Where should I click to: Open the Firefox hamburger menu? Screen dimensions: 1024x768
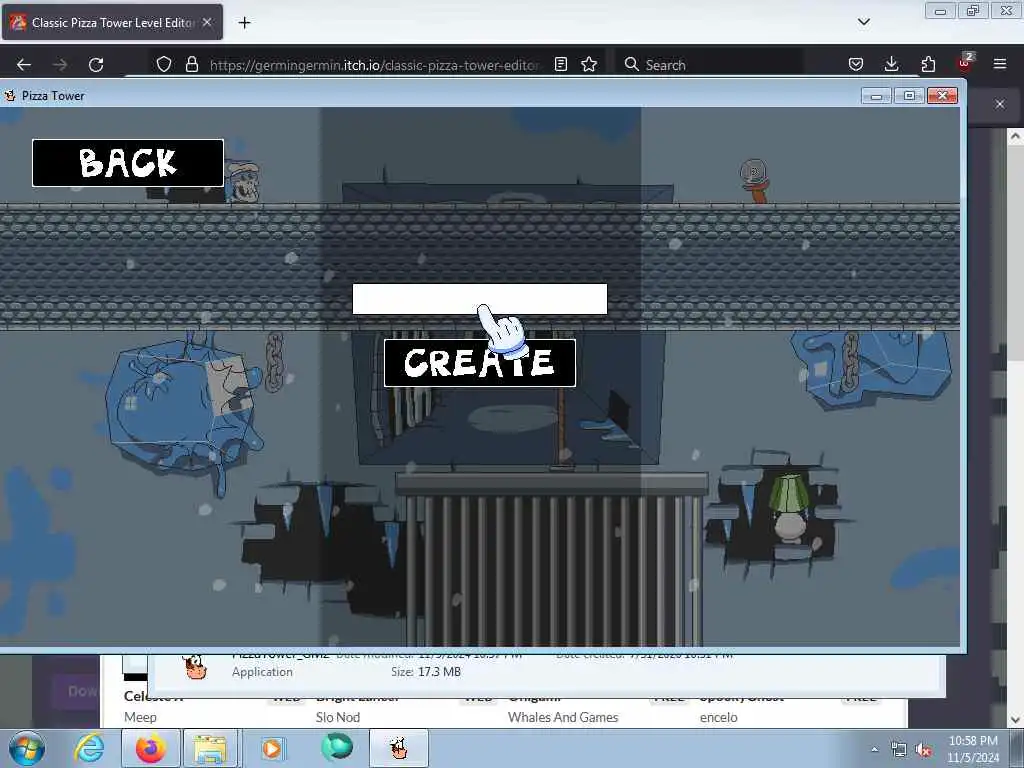(x=1000, y=64)
